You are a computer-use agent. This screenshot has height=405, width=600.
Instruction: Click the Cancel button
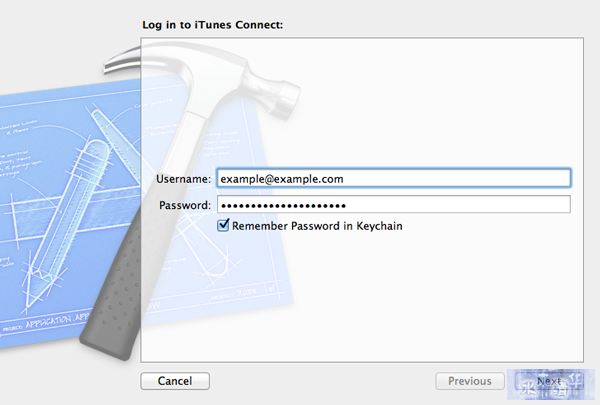click(x=175, y=381)
